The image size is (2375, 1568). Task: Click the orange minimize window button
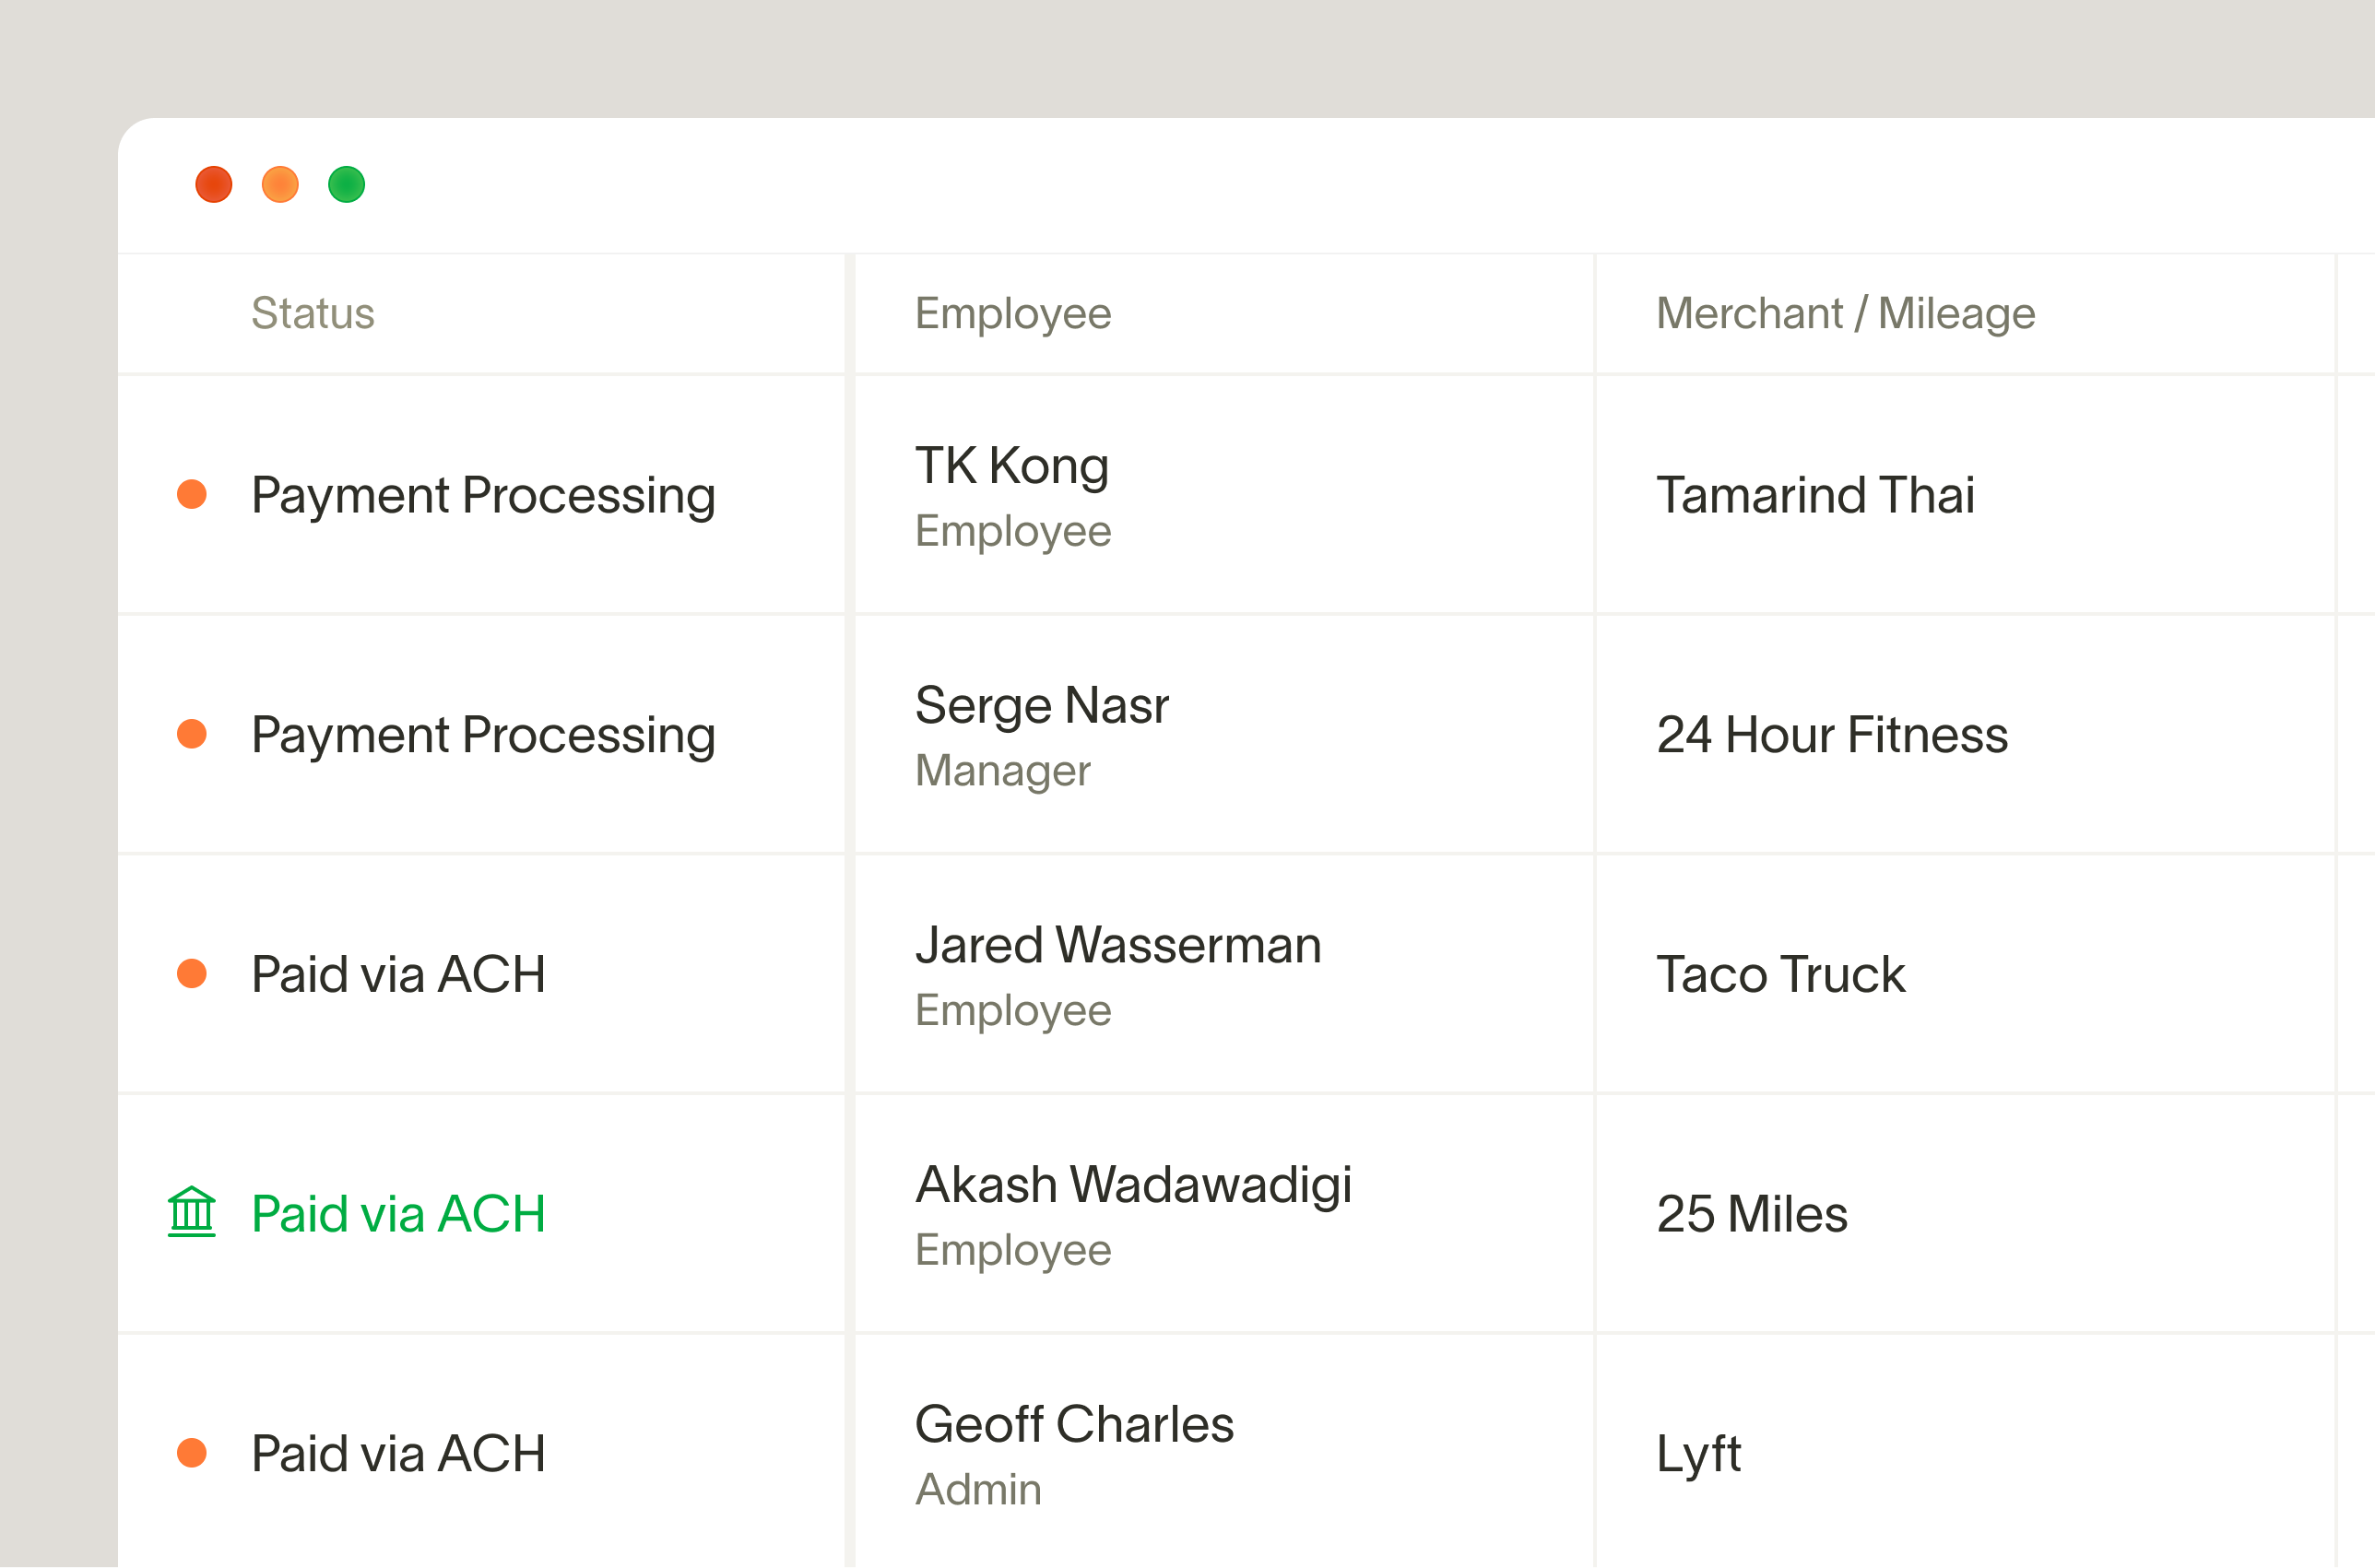click(x=280, y=185)
